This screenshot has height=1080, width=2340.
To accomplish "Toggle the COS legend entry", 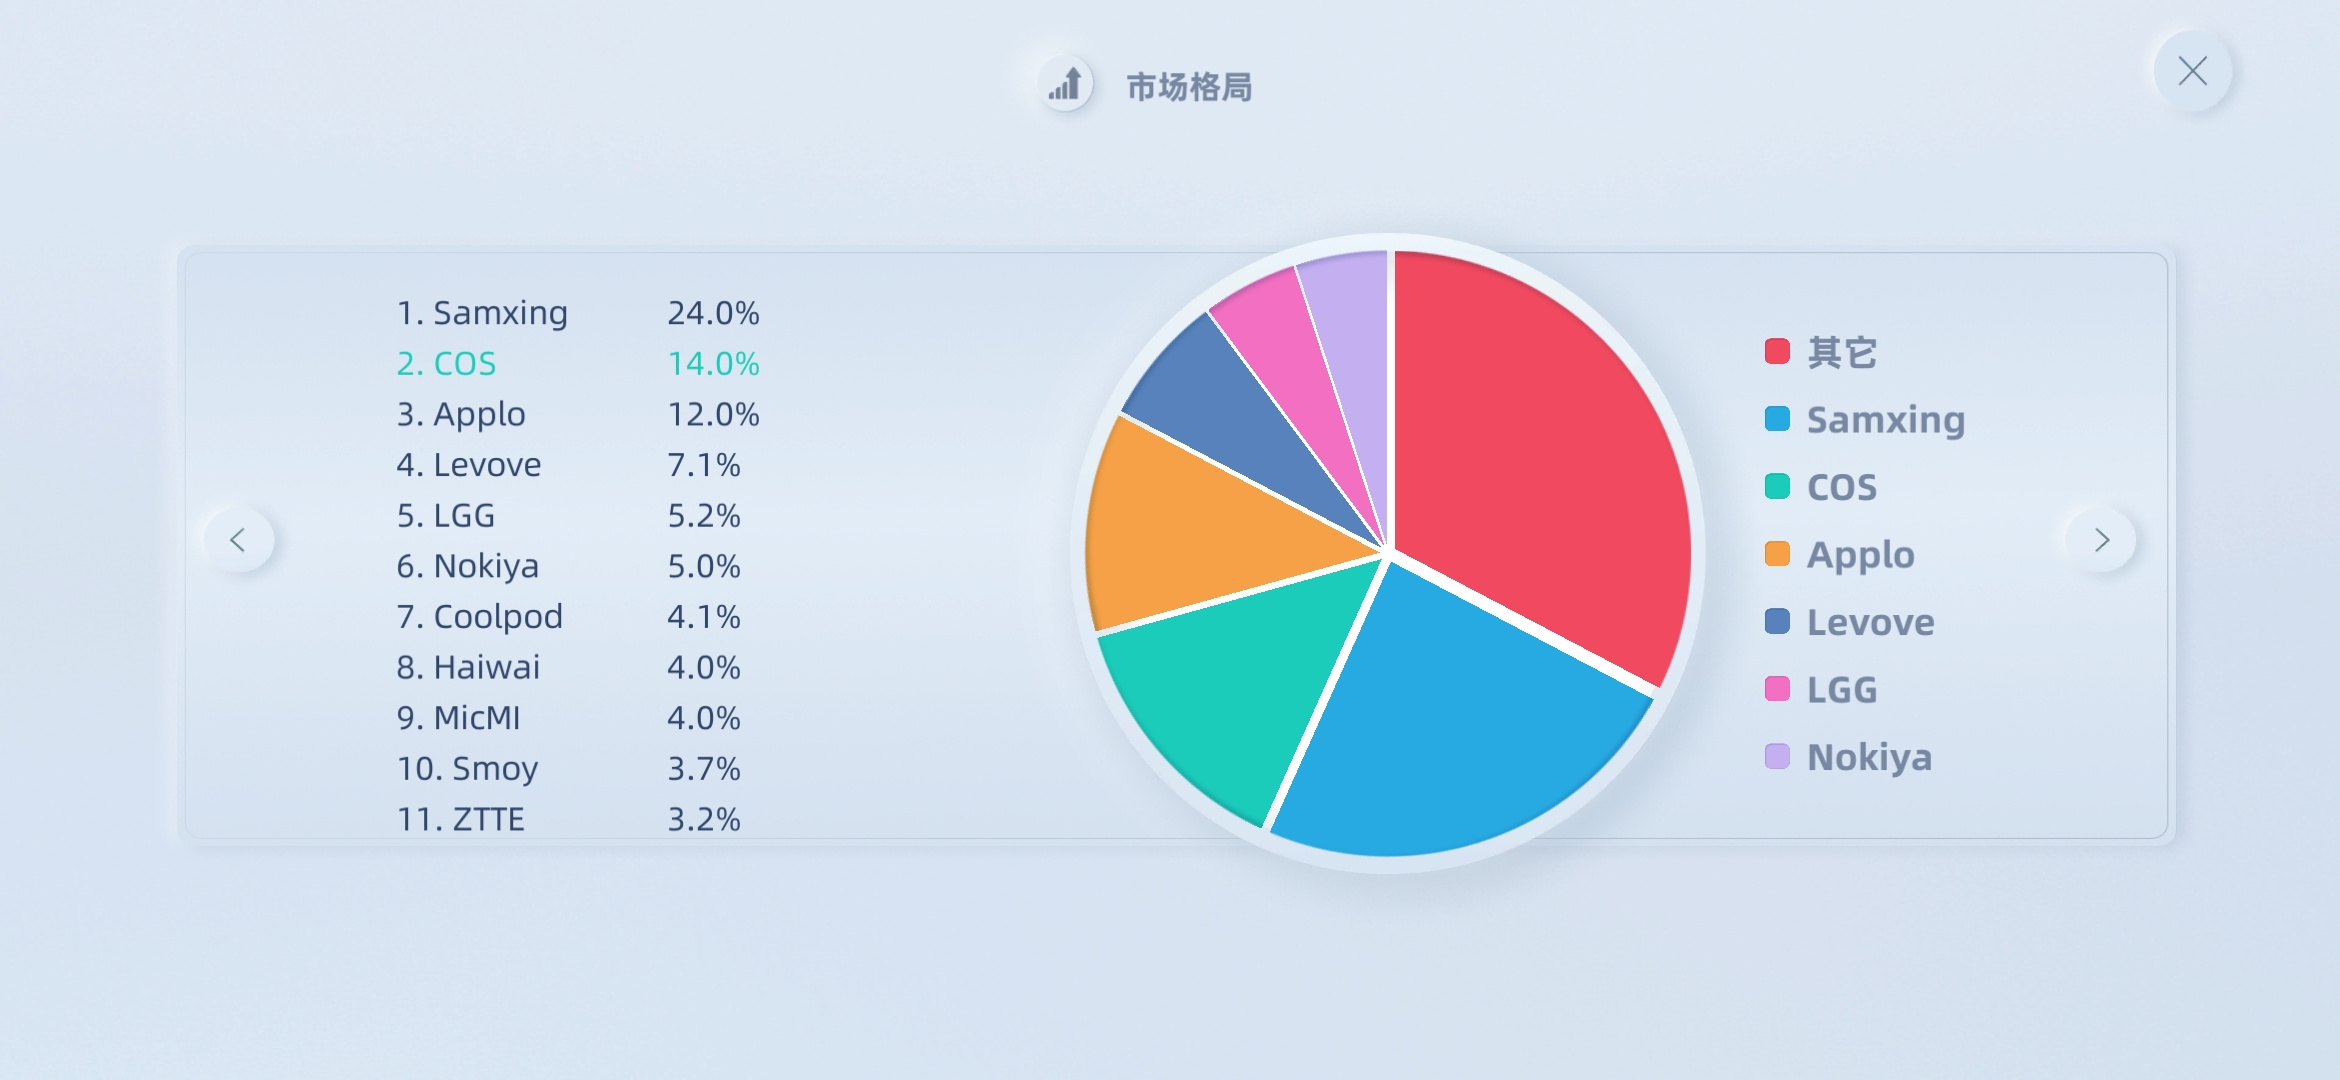I will (1821, 487).
